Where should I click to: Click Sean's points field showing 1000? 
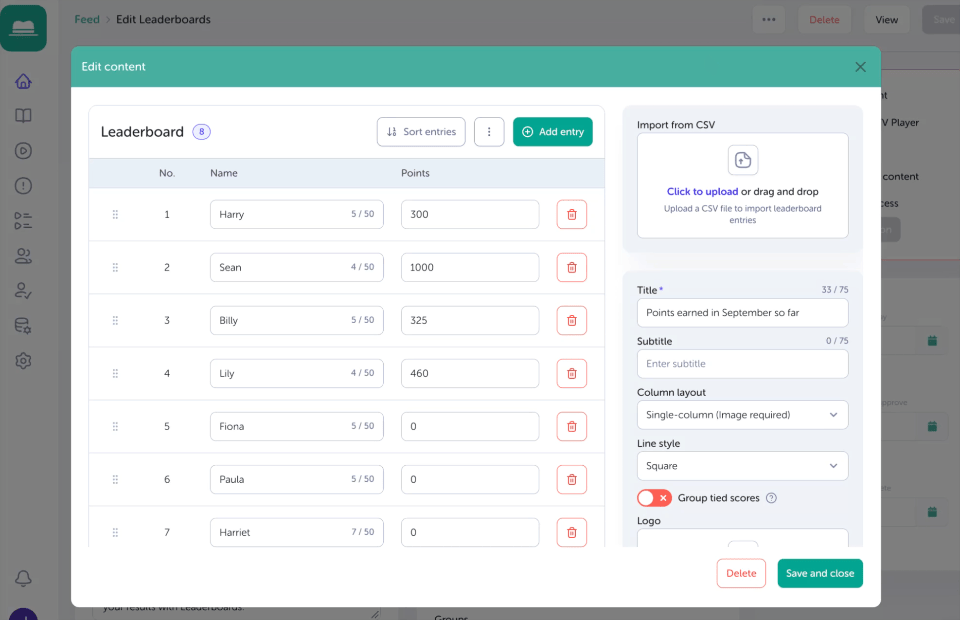[x=470, y=267]
